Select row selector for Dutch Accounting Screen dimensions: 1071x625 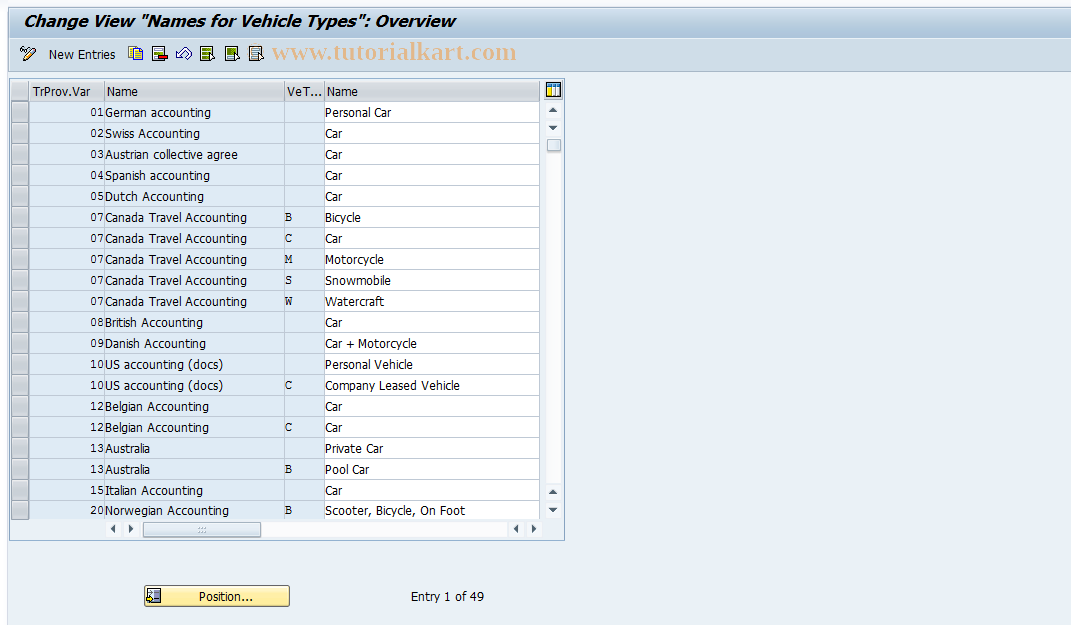click(x=20, y=197)
